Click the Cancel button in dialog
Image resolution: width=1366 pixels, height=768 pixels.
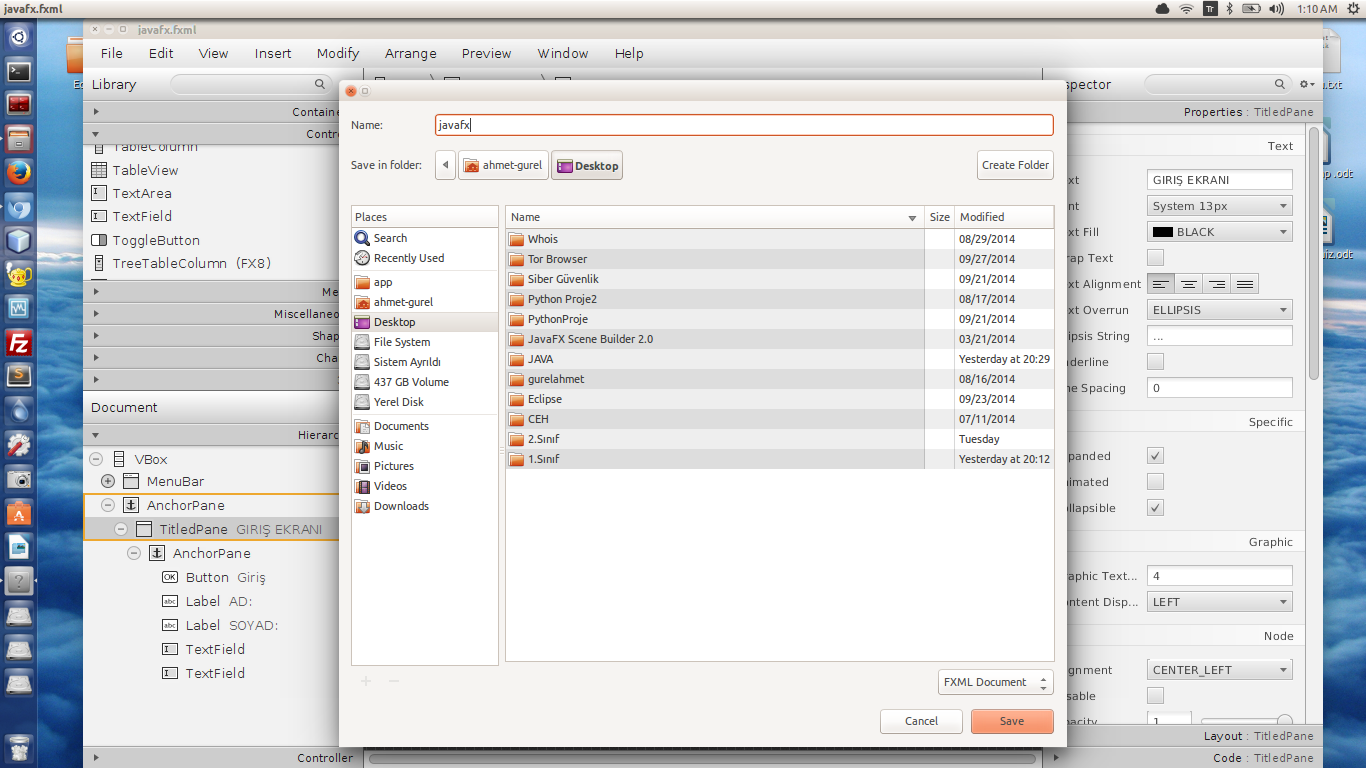click(x=921, y=721)
